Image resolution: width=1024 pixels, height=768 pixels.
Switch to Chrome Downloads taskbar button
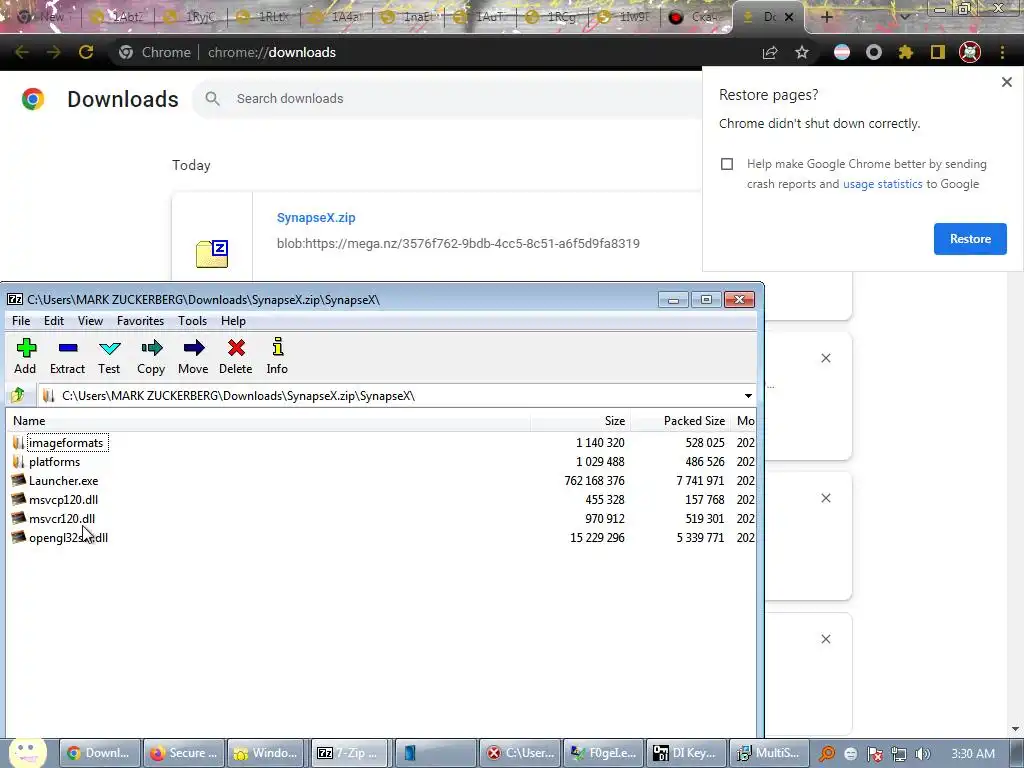(100, 753)
